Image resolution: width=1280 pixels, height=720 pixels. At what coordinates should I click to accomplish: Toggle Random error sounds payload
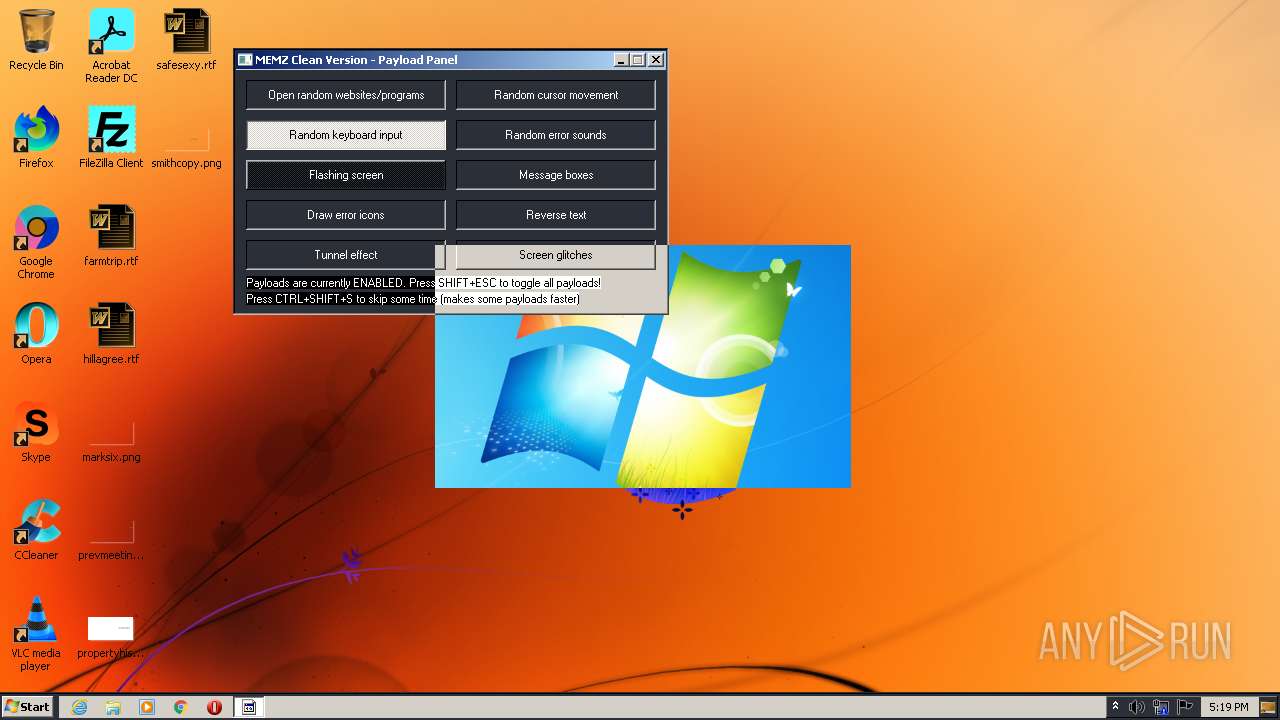(556, 135)
